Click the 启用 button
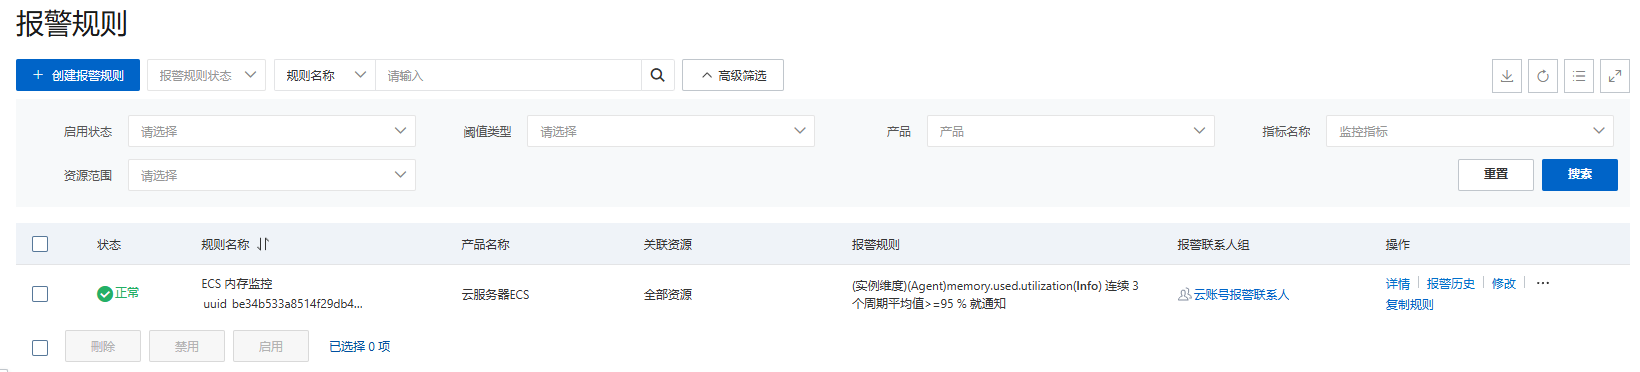 tap(271, 346)
